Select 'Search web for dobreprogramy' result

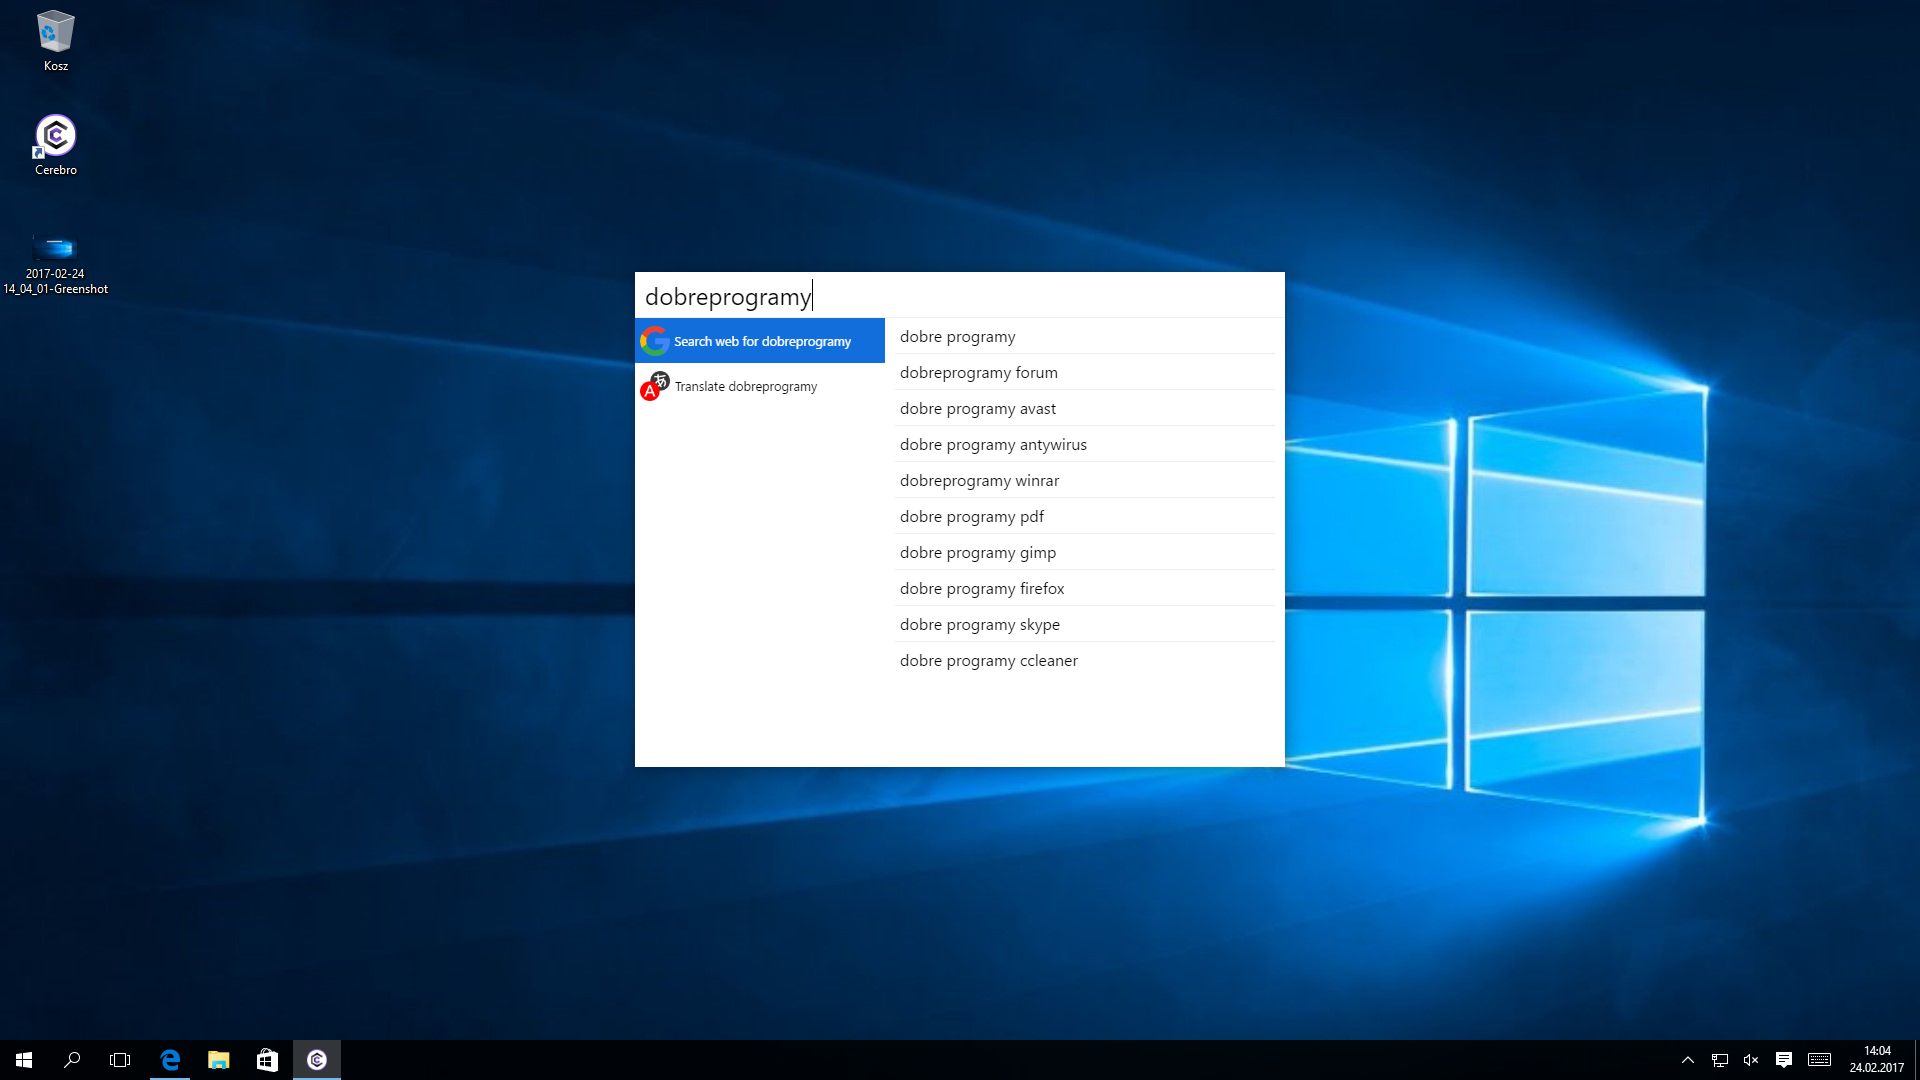tap(762, 341)
